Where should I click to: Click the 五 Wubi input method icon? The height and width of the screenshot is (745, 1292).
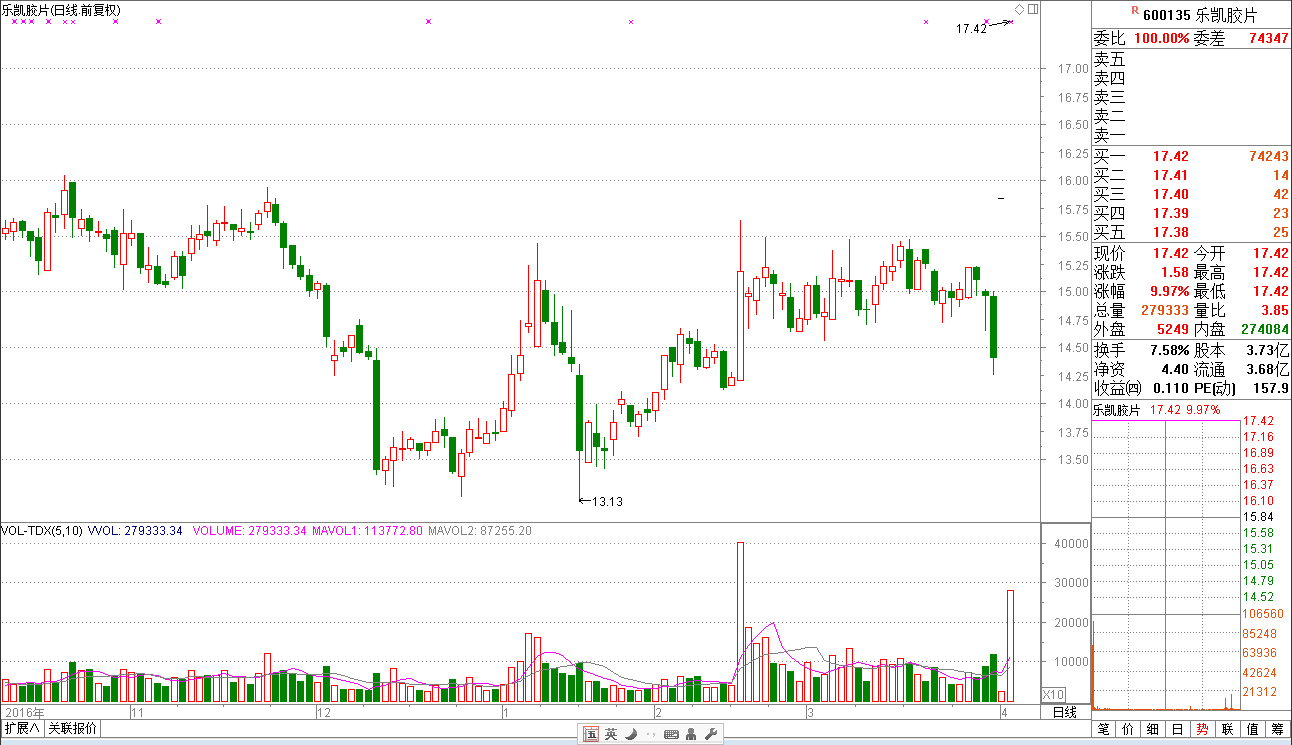tap(591, 734)
